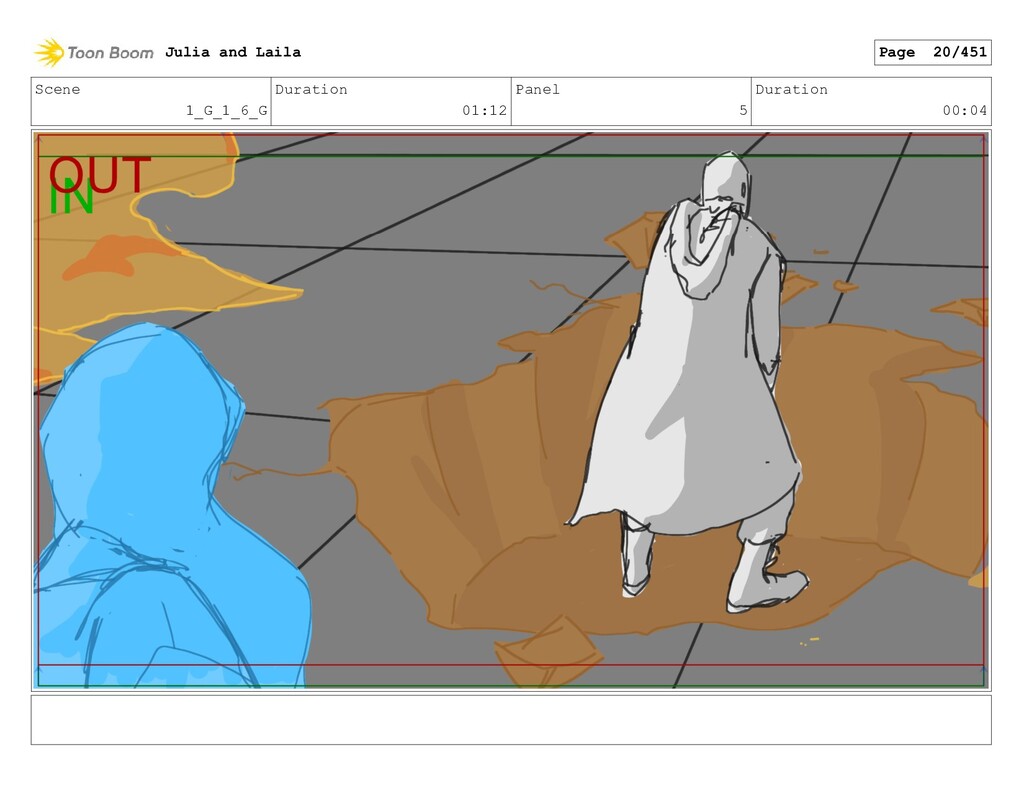The image size is (1024, 791).
Task: Click the 'Scene' header label
Action: (57, 89)
